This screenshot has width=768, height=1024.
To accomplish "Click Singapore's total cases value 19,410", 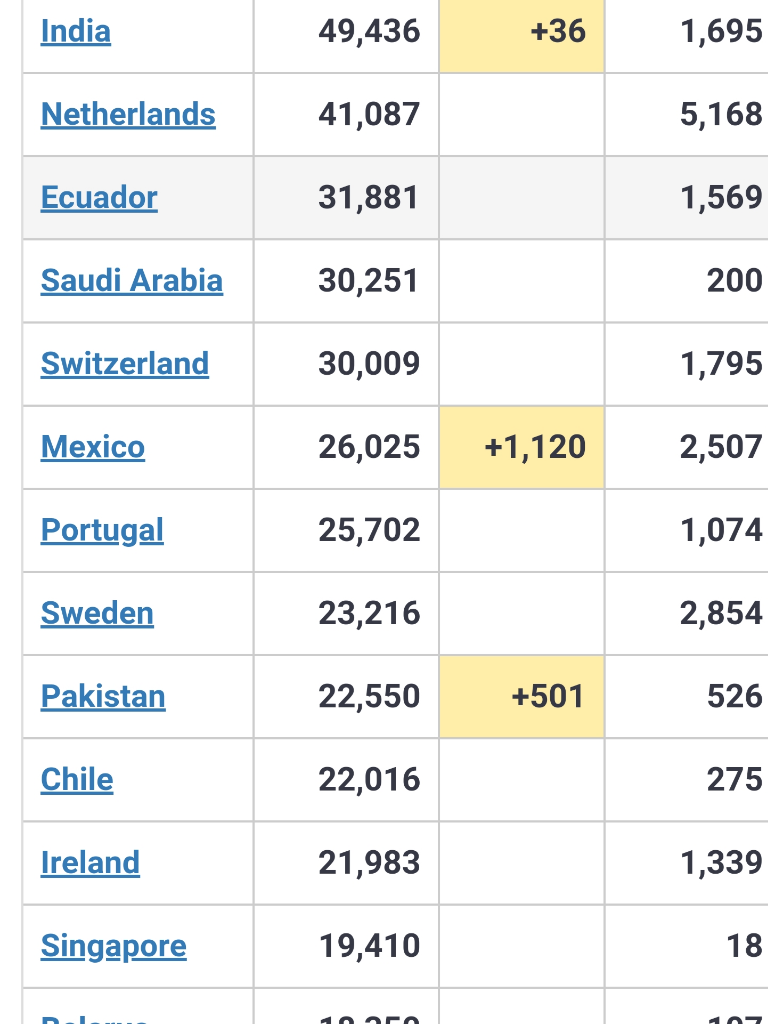I will [369, 946].
